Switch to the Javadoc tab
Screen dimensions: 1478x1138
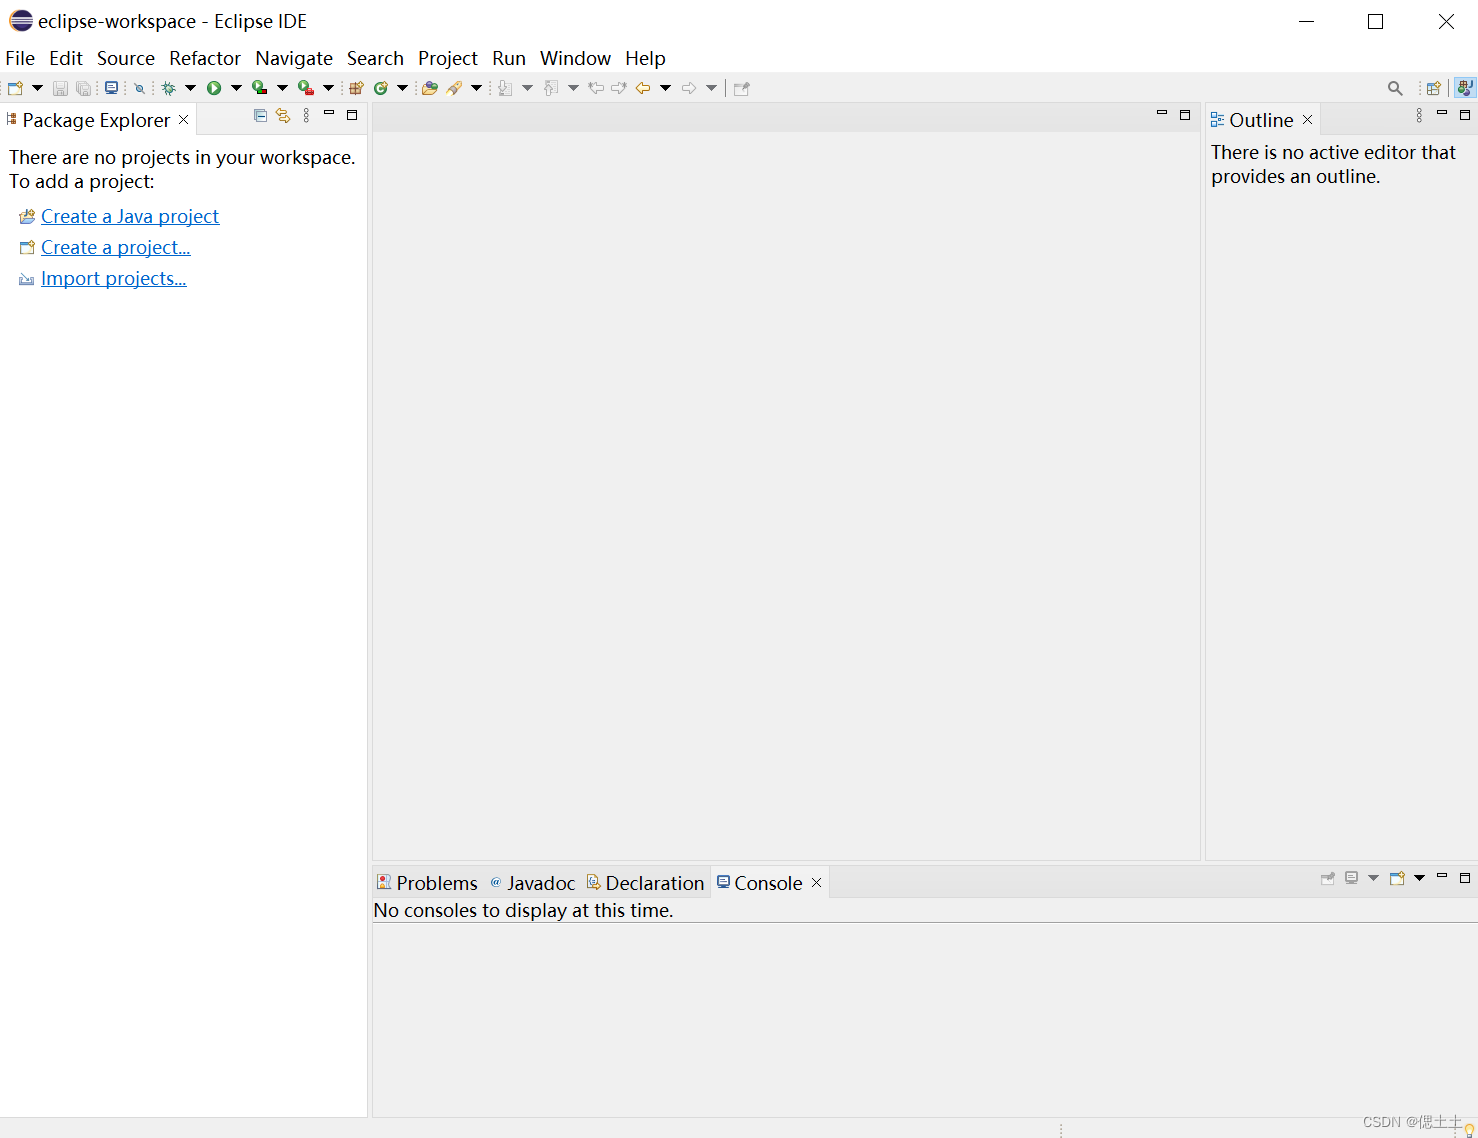532,883
